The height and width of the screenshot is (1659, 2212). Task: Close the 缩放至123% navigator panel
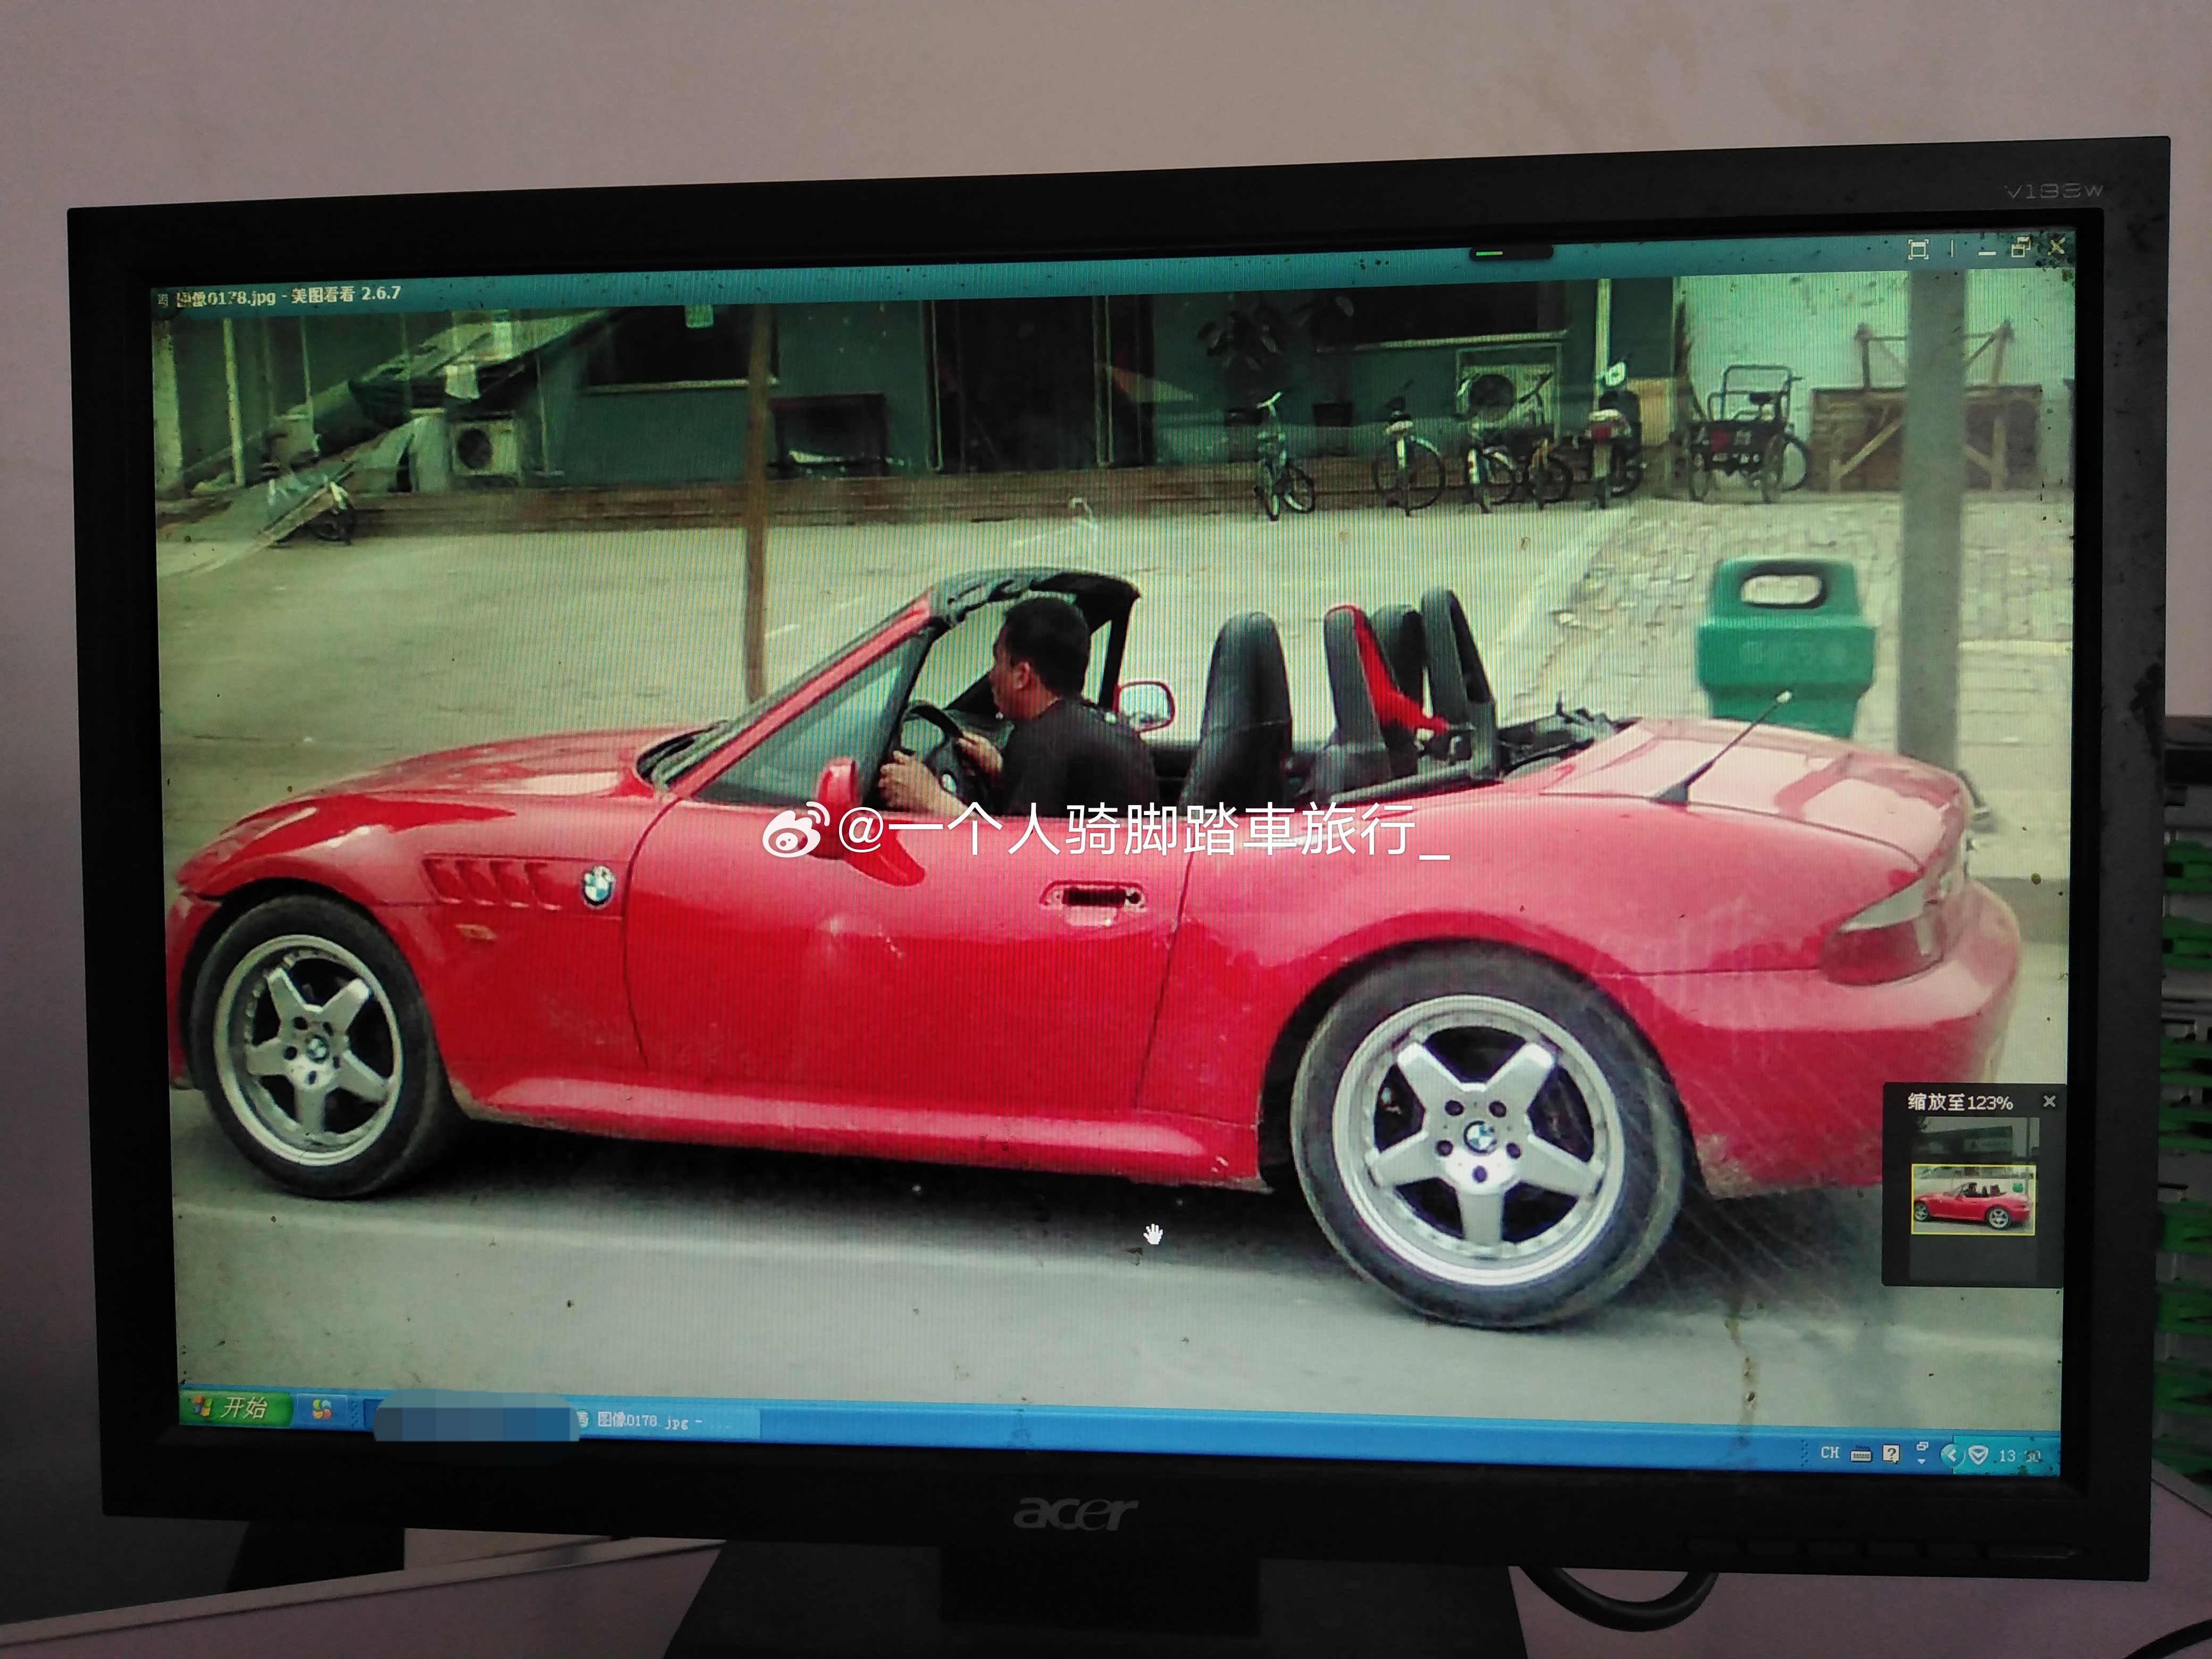pos(2049,1101)
